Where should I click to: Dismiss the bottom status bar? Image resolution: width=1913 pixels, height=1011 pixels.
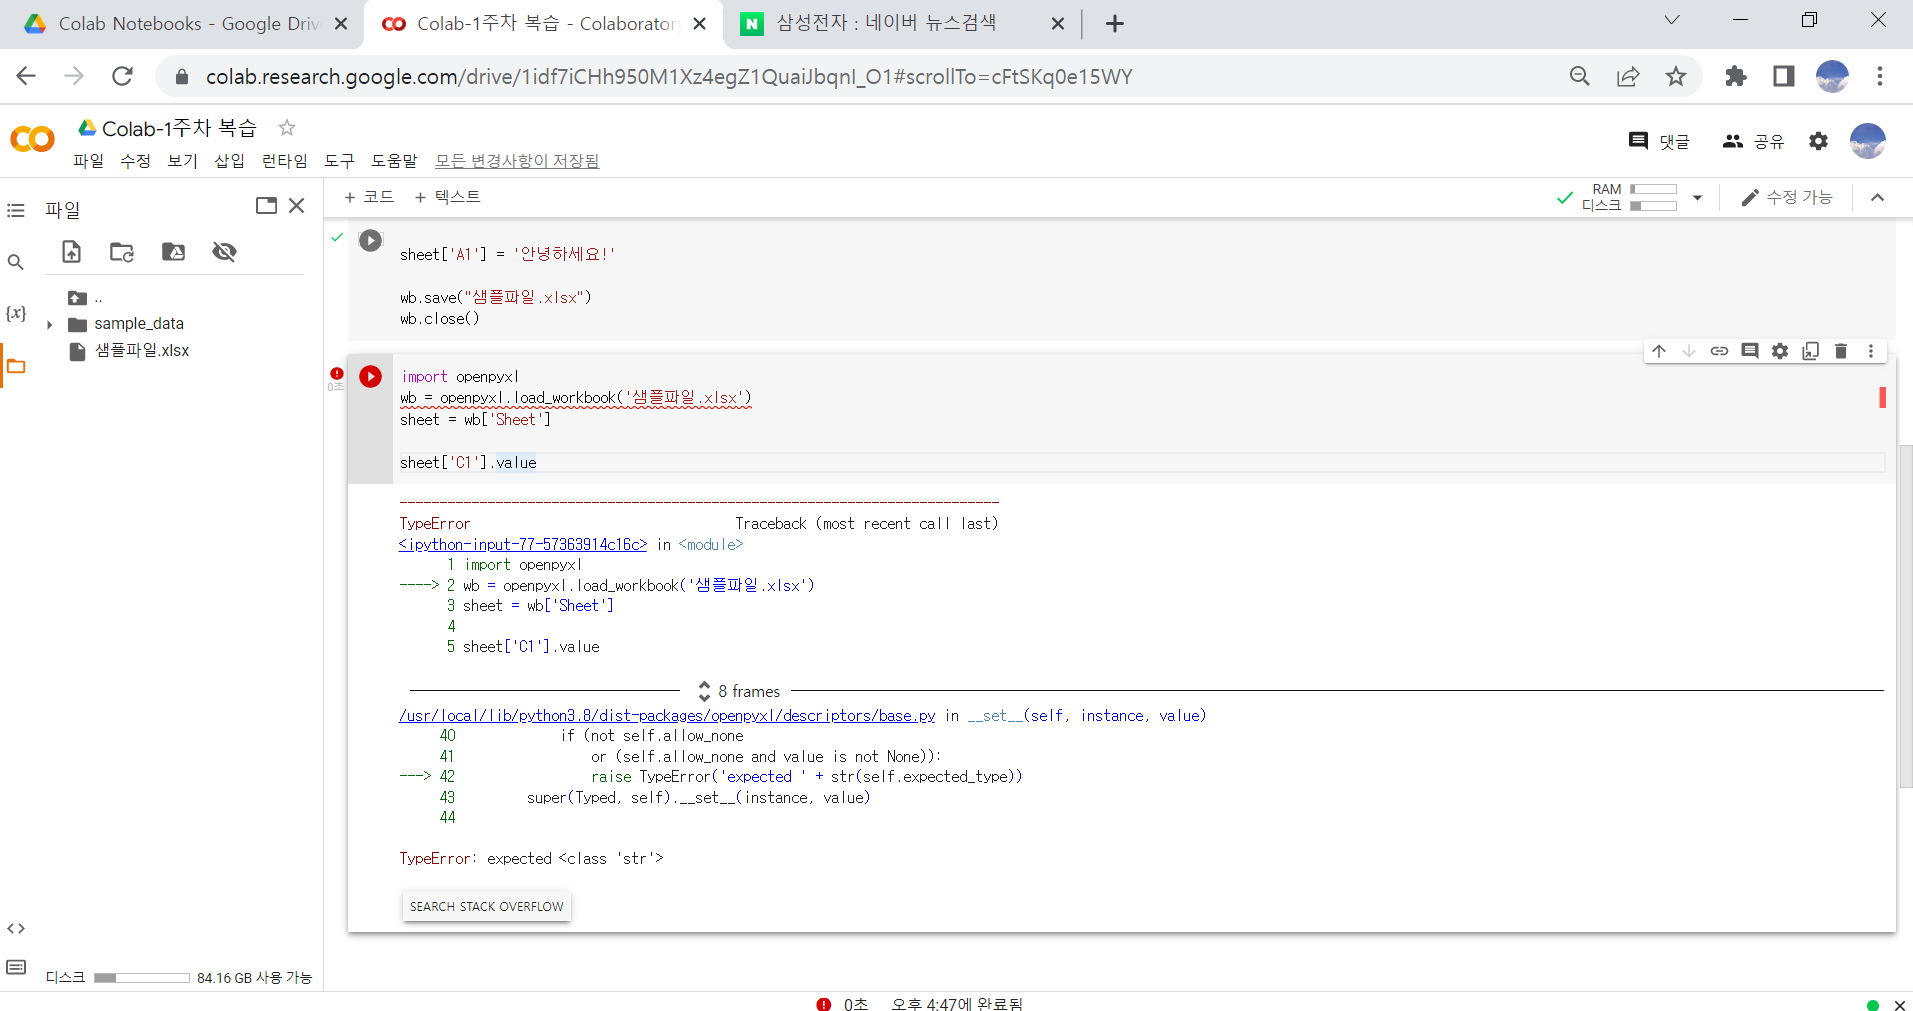(x=1899, y=1005)
